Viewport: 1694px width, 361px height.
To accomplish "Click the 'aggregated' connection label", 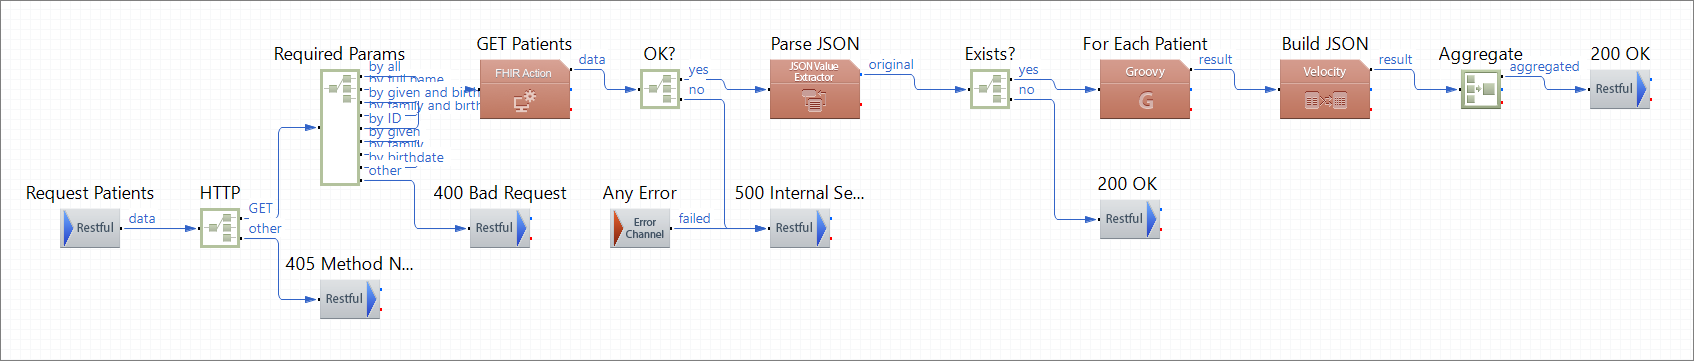I will coord(1544,67).
